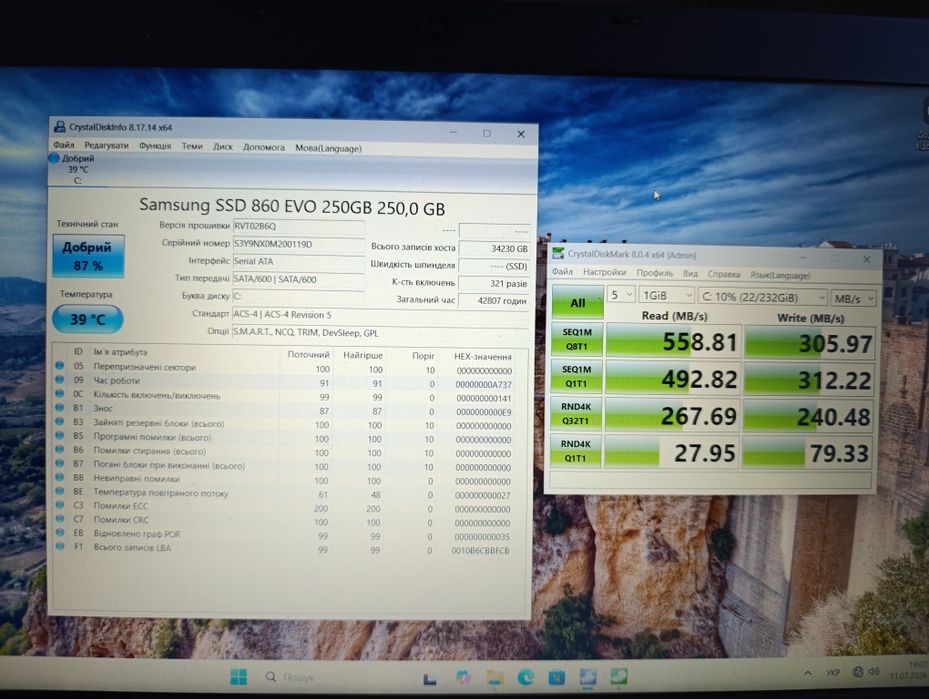Image resolution: width=929 pixels, height=699 pixels.
Task: Open the Теми menu
Action: [191, 146]
